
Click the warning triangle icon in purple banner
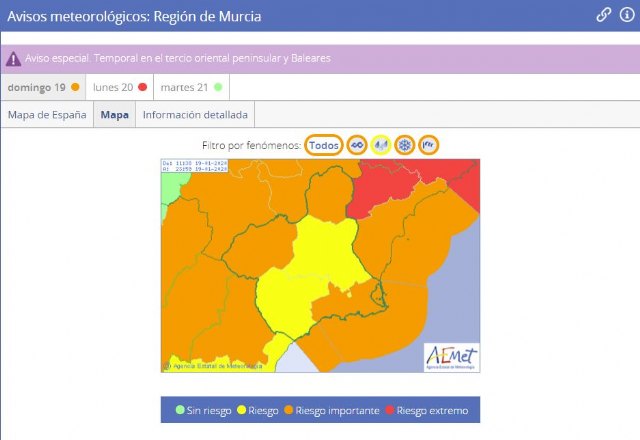(13, 59)
